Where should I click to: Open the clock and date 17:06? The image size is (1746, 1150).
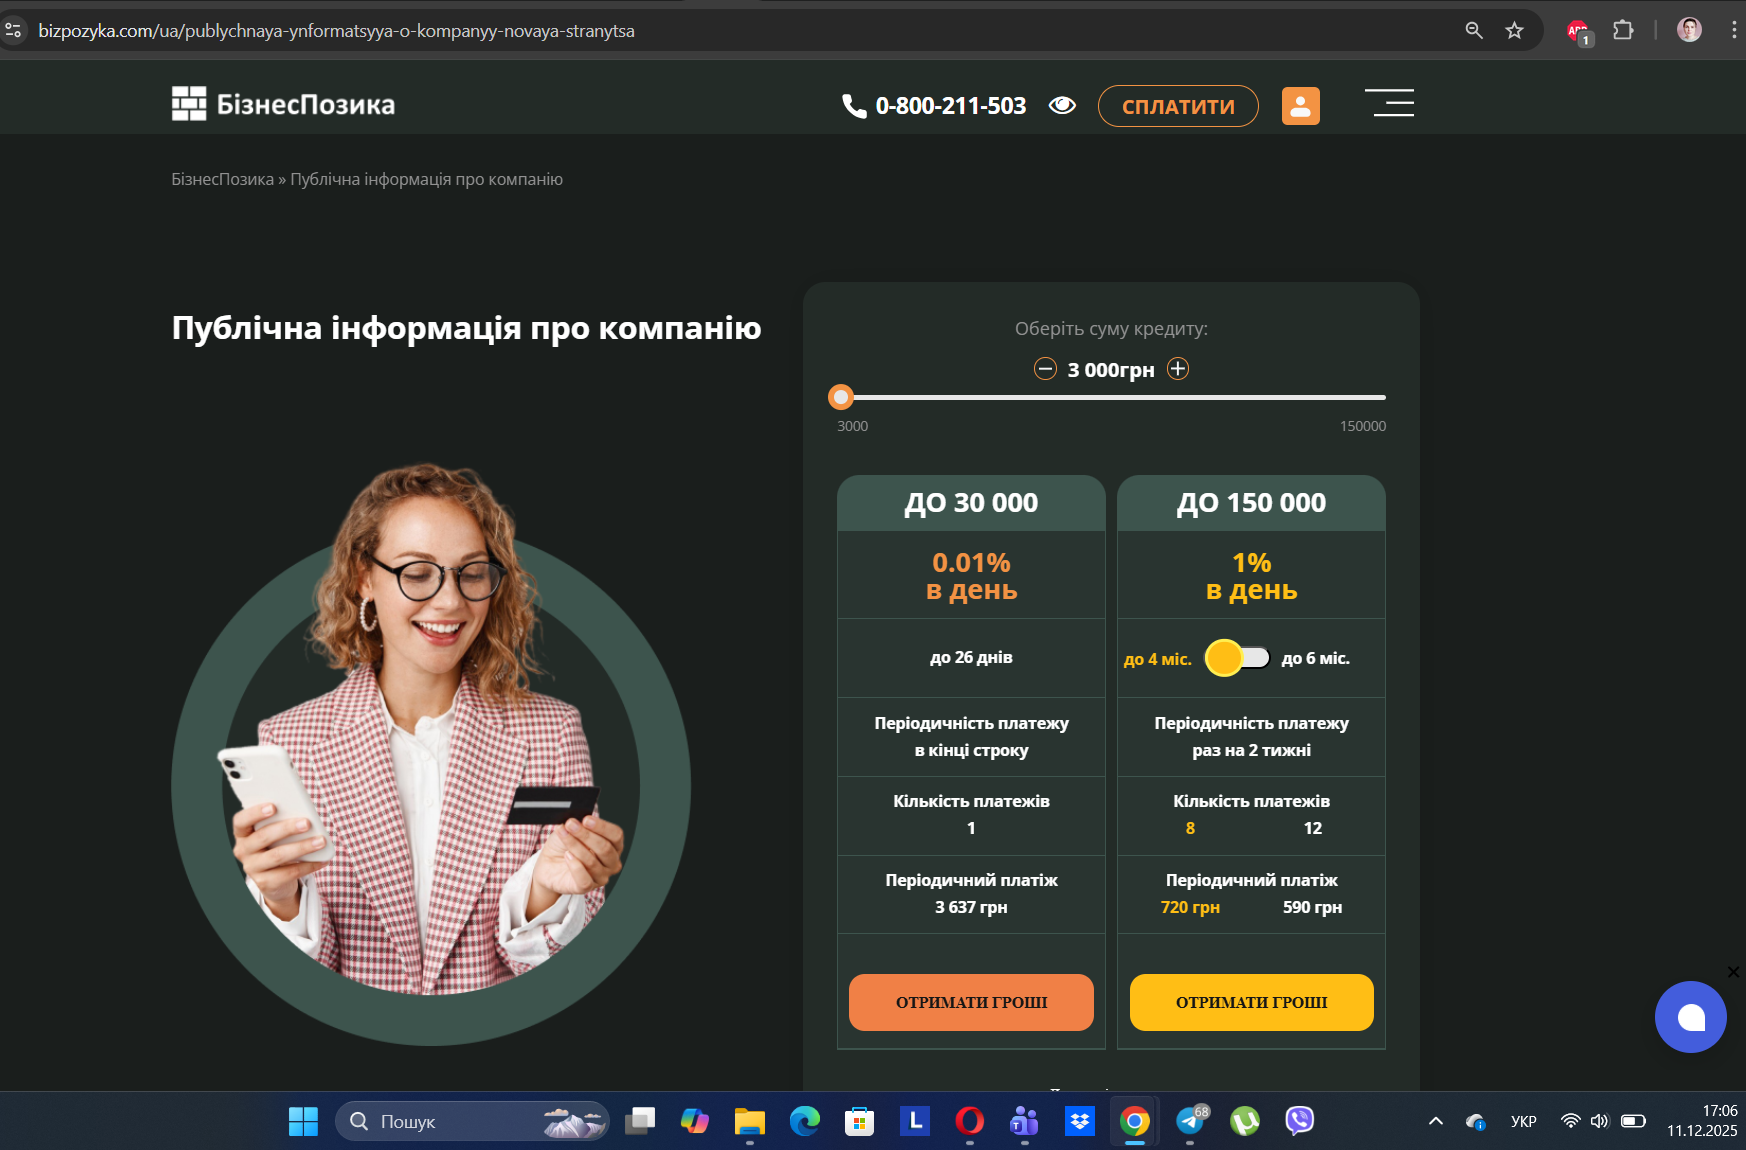(x=1702, y=1121)
